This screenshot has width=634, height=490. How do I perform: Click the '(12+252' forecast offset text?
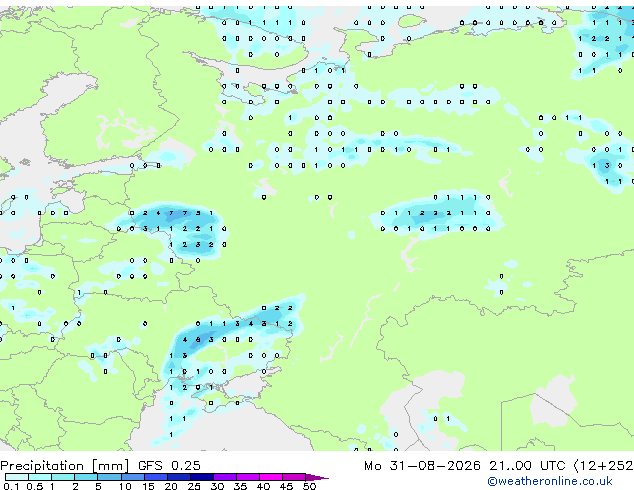pyautogui.click(x=603, y=466)
